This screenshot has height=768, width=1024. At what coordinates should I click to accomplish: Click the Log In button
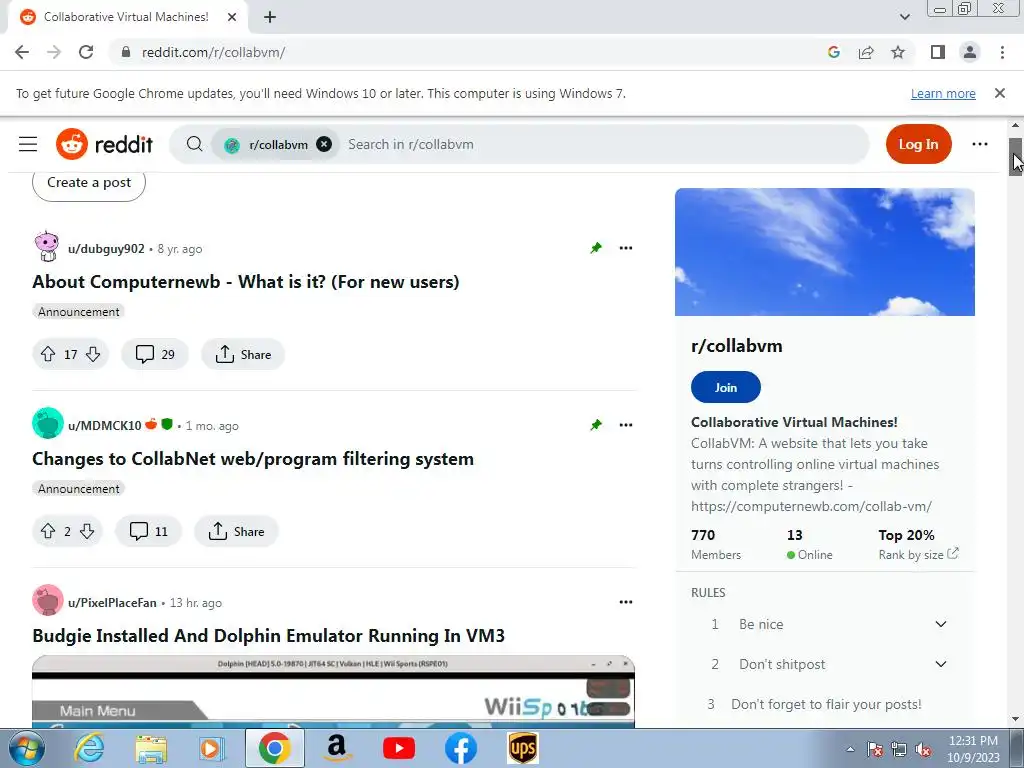[x=918, y=144]
